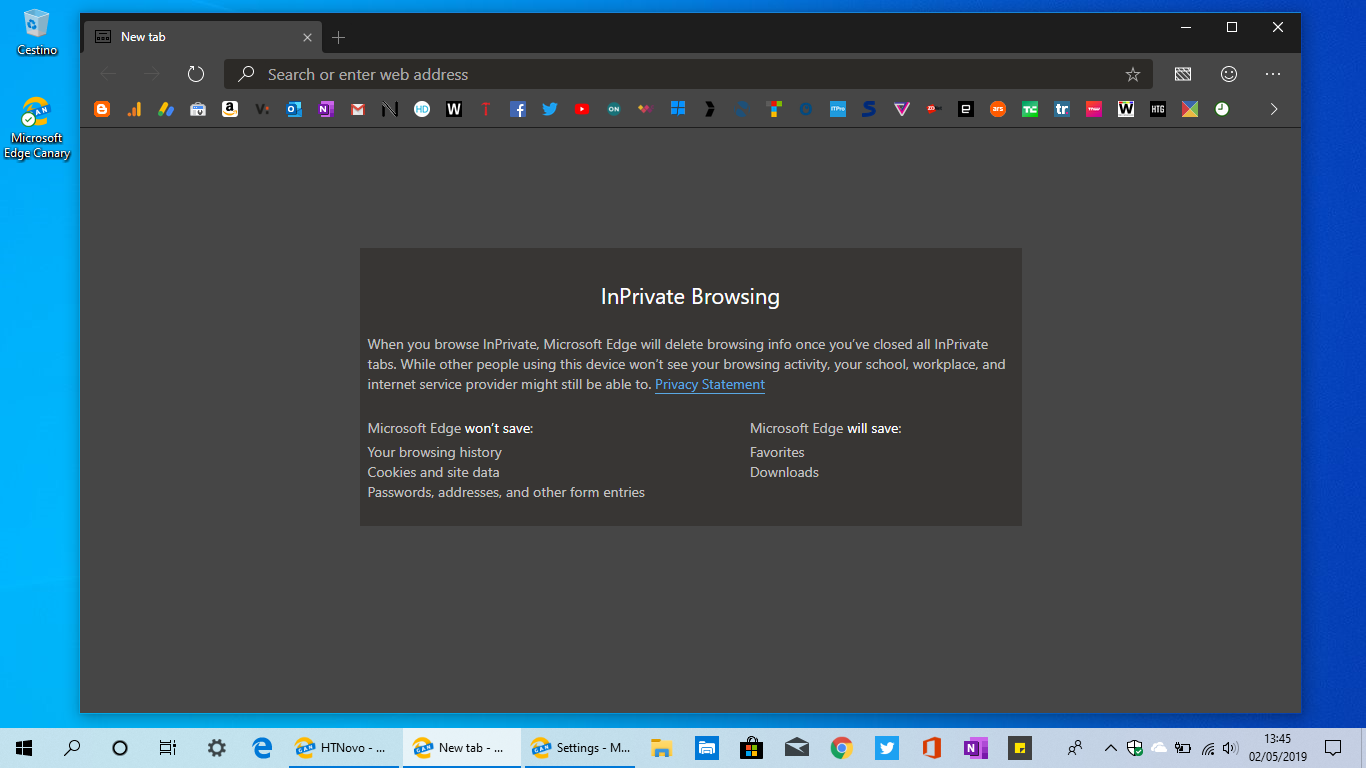Add this page to favorites
1366x768 pixels.
[1132, 74]
